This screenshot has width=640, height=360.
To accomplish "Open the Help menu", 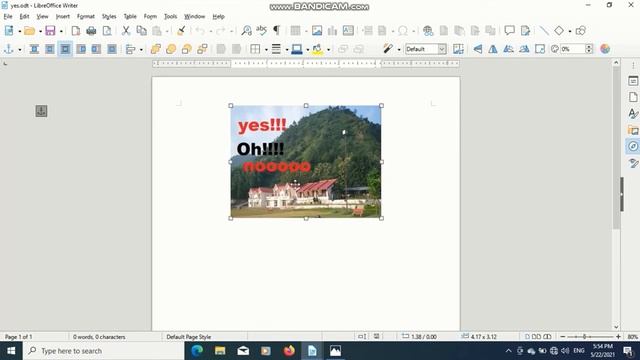I will 218,16.
